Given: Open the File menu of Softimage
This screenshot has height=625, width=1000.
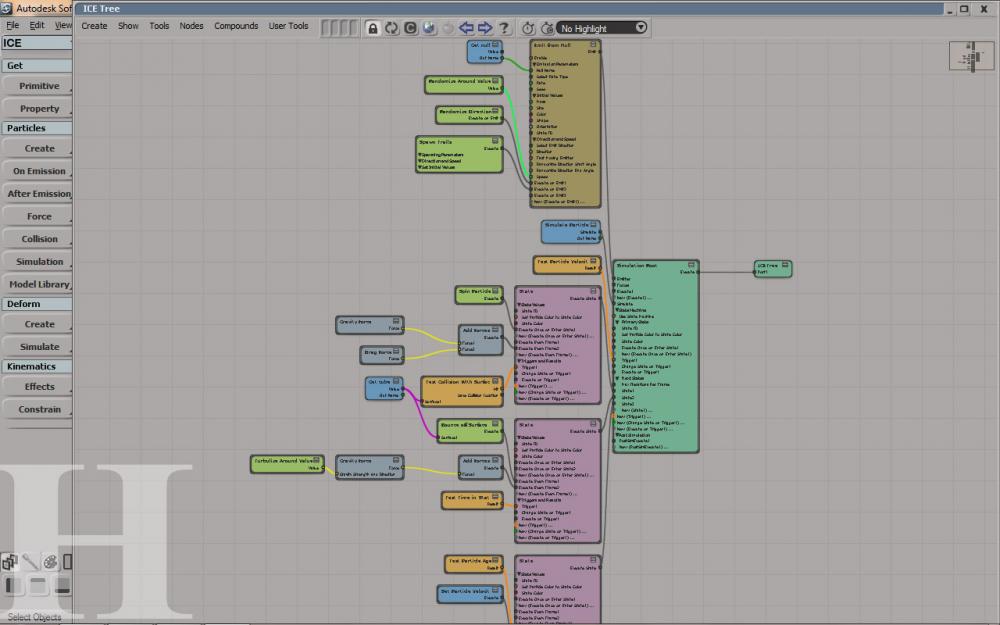Looking at the screenshot, I should pyautogui.click(x=13, y=26).
